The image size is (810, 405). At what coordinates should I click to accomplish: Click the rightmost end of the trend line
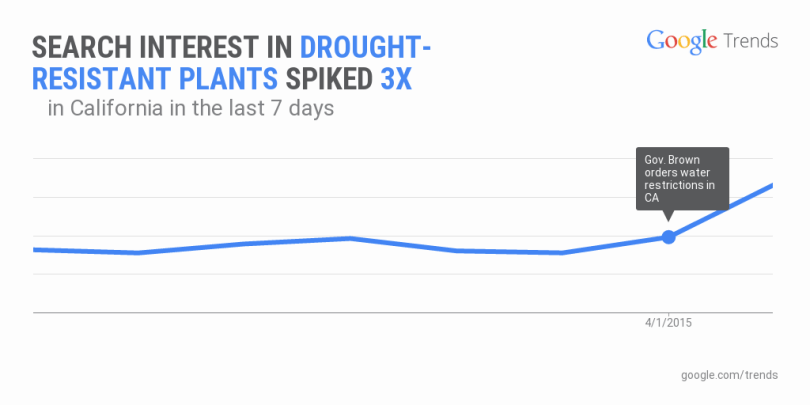point(772,186)
